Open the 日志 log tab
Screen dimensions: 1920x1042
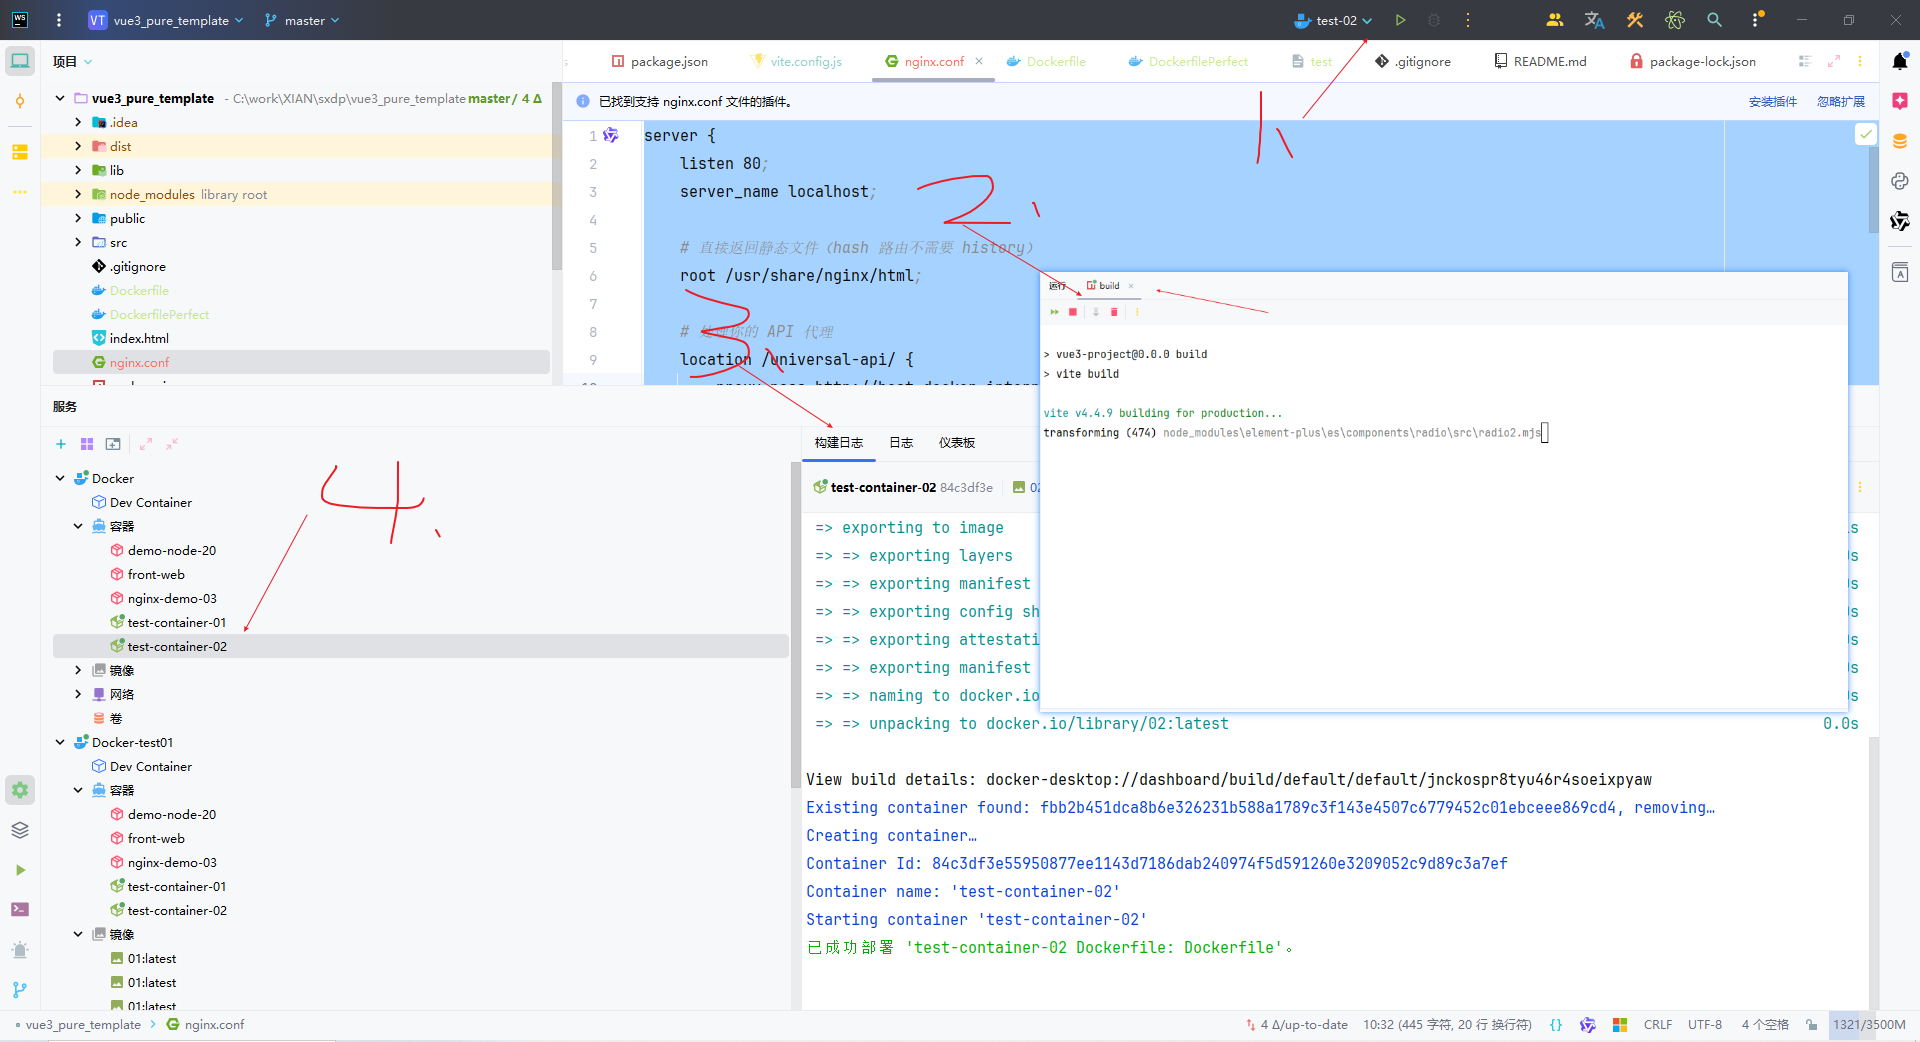coord(901,443)
